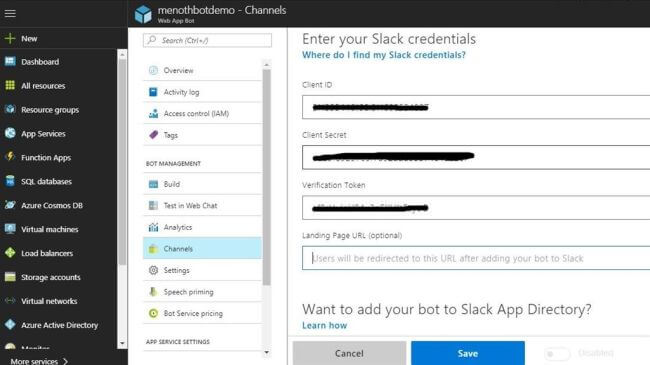Open the hamburger menu icon
Viewport: 650px width, 365px height.
pyautogui.click(x=10, y=13)
